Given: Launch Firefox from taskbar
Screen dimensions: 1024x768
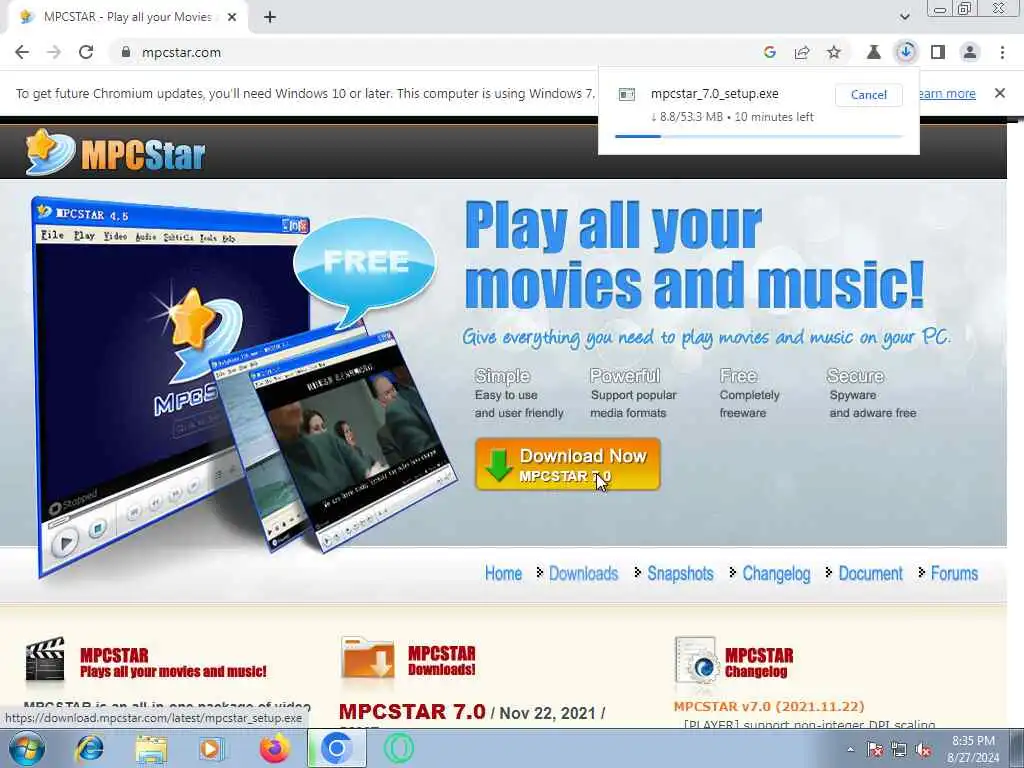Looking at the screenshot, I should [x=274, y=748].
